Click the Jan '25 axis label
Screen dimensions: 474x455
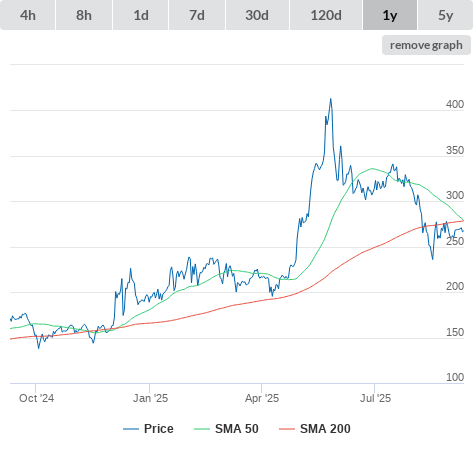[150, 398]
